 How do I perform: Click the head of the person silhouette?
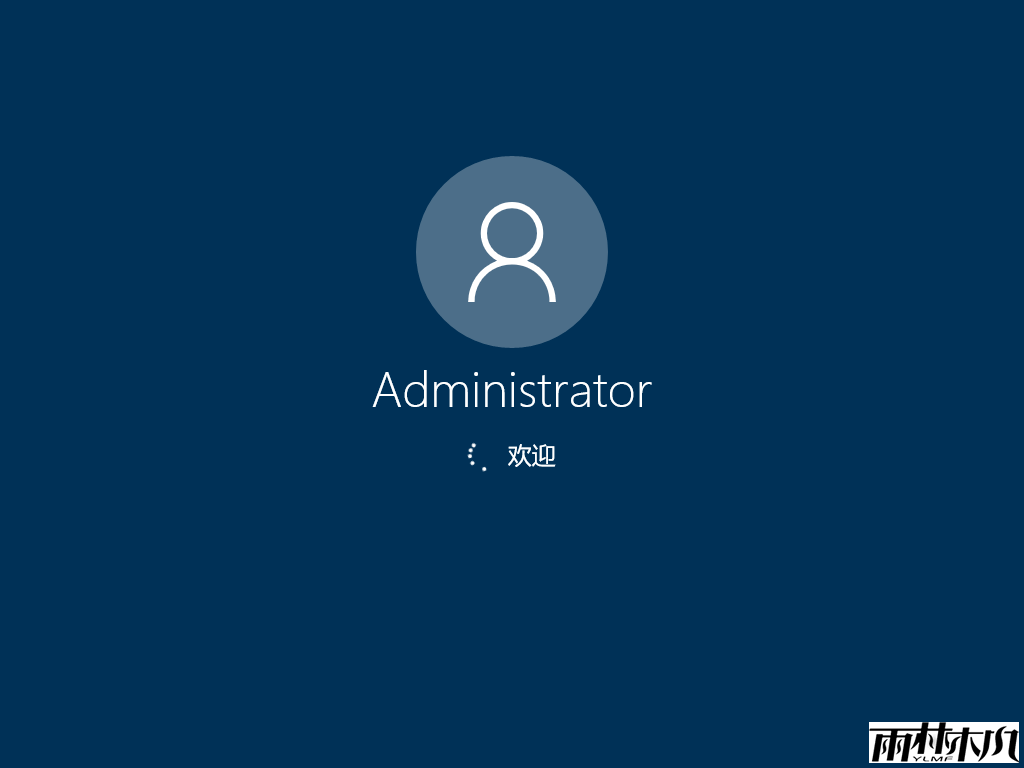(512, 234)
